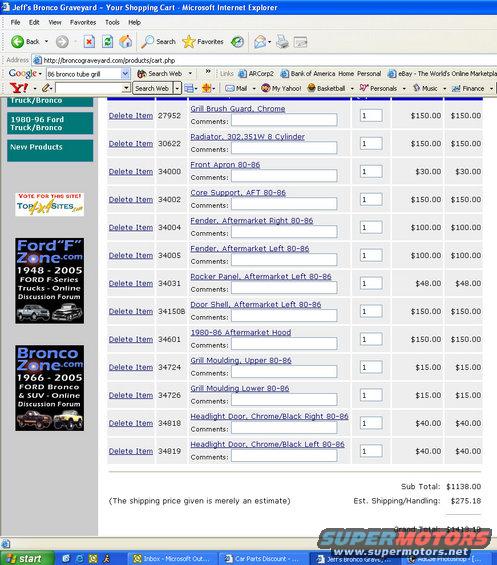Screen dimensions: 497x565
Task: Click quantity box for Rocker Panel Aftermarket Left
Action: (x=371, y=283)
